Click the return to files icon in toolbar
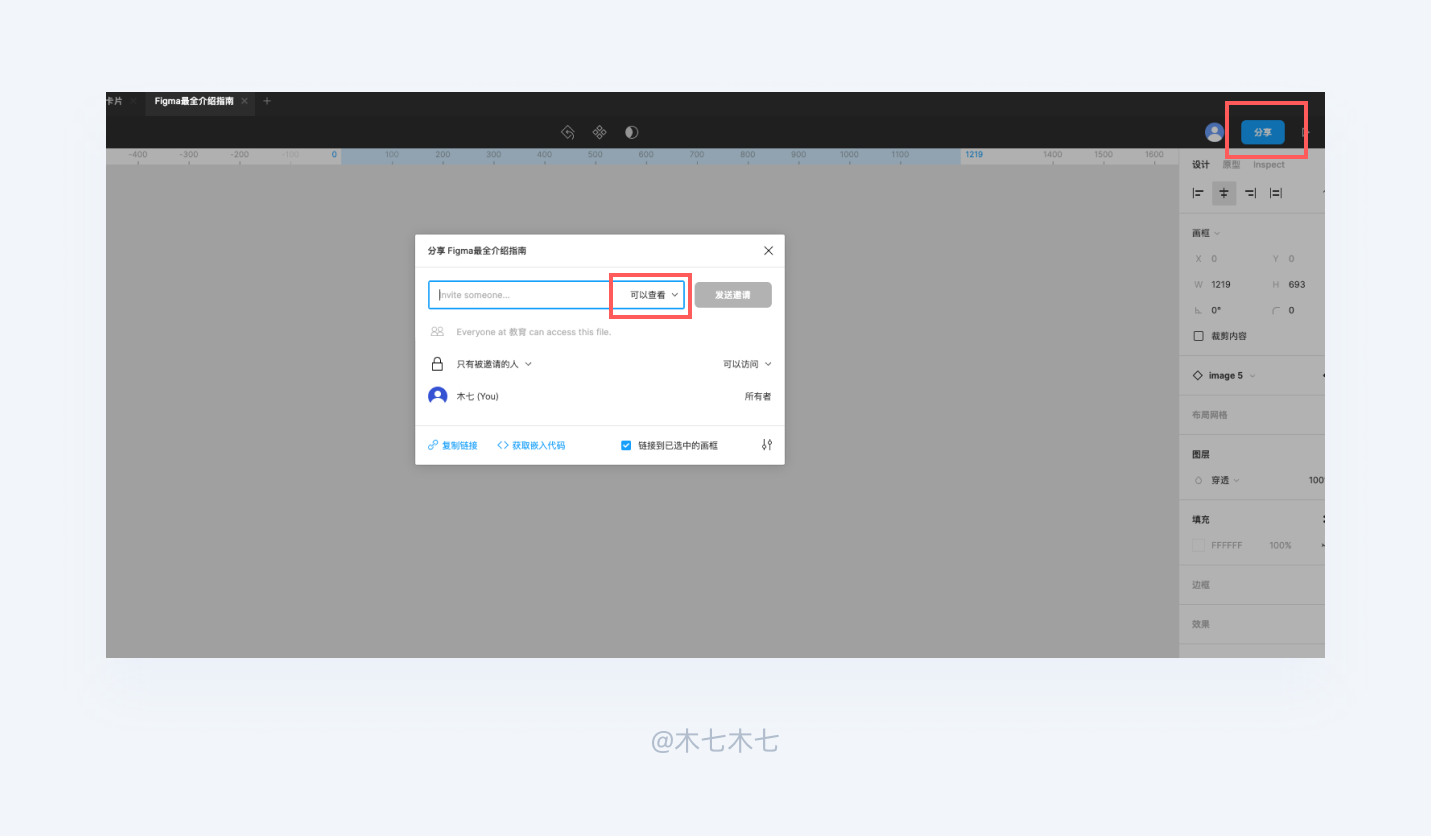This screenshot has height=836, width=1431. point(568,132)
